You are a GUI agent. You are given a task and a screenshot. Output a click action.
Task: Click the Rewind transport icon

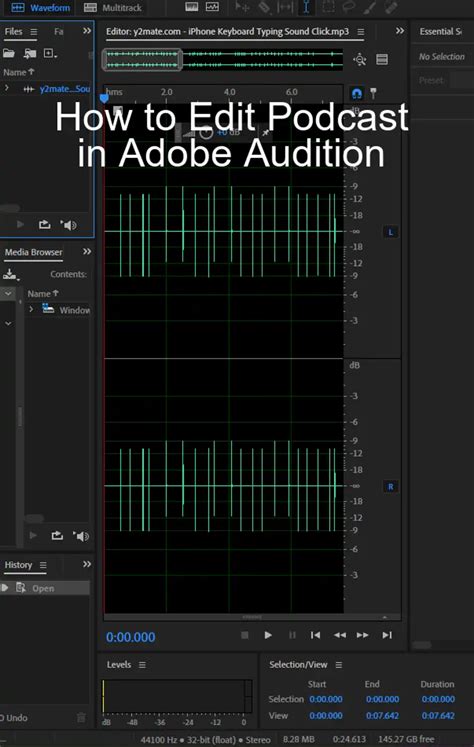pyautogui.click(x=340, y=635)
